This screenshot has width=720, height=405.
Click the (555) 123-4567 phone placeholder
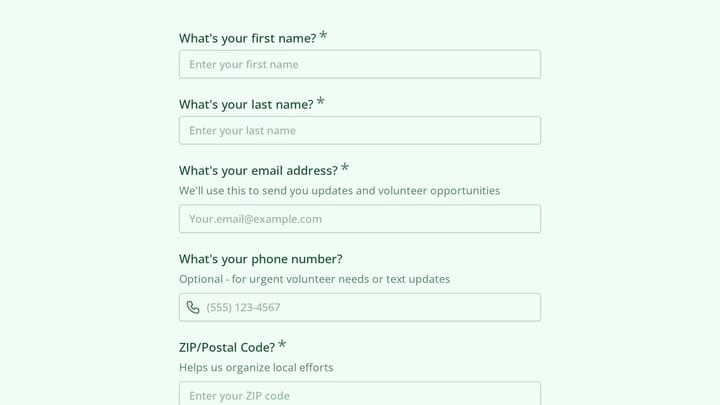tap(243, 307)
